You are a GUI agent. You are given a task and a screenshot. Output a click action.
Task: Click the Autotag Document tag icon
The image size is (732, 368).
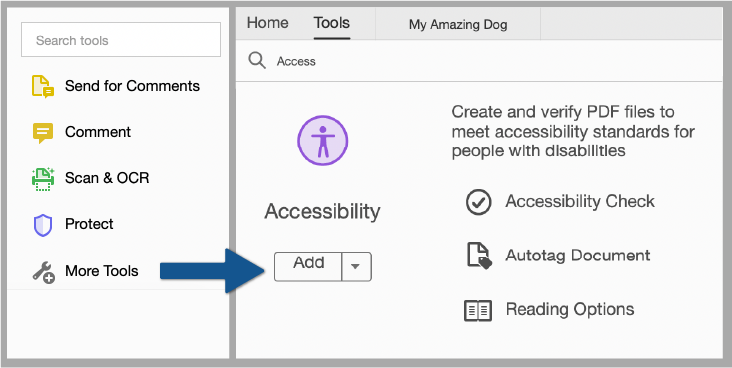479,255
